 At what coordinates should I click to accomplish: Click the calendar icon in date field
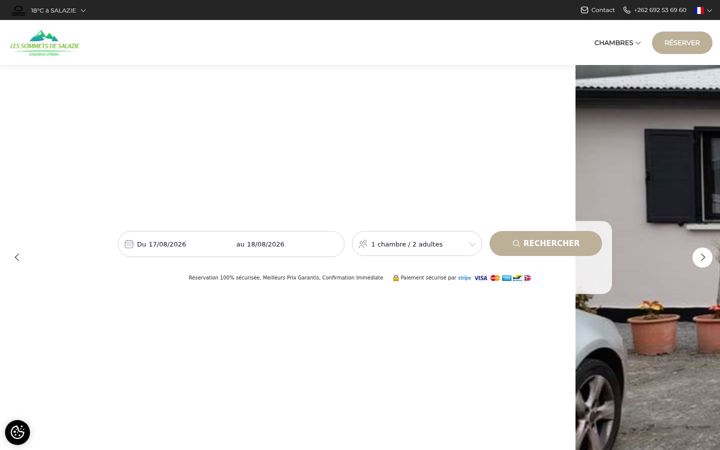coord(129,244)
